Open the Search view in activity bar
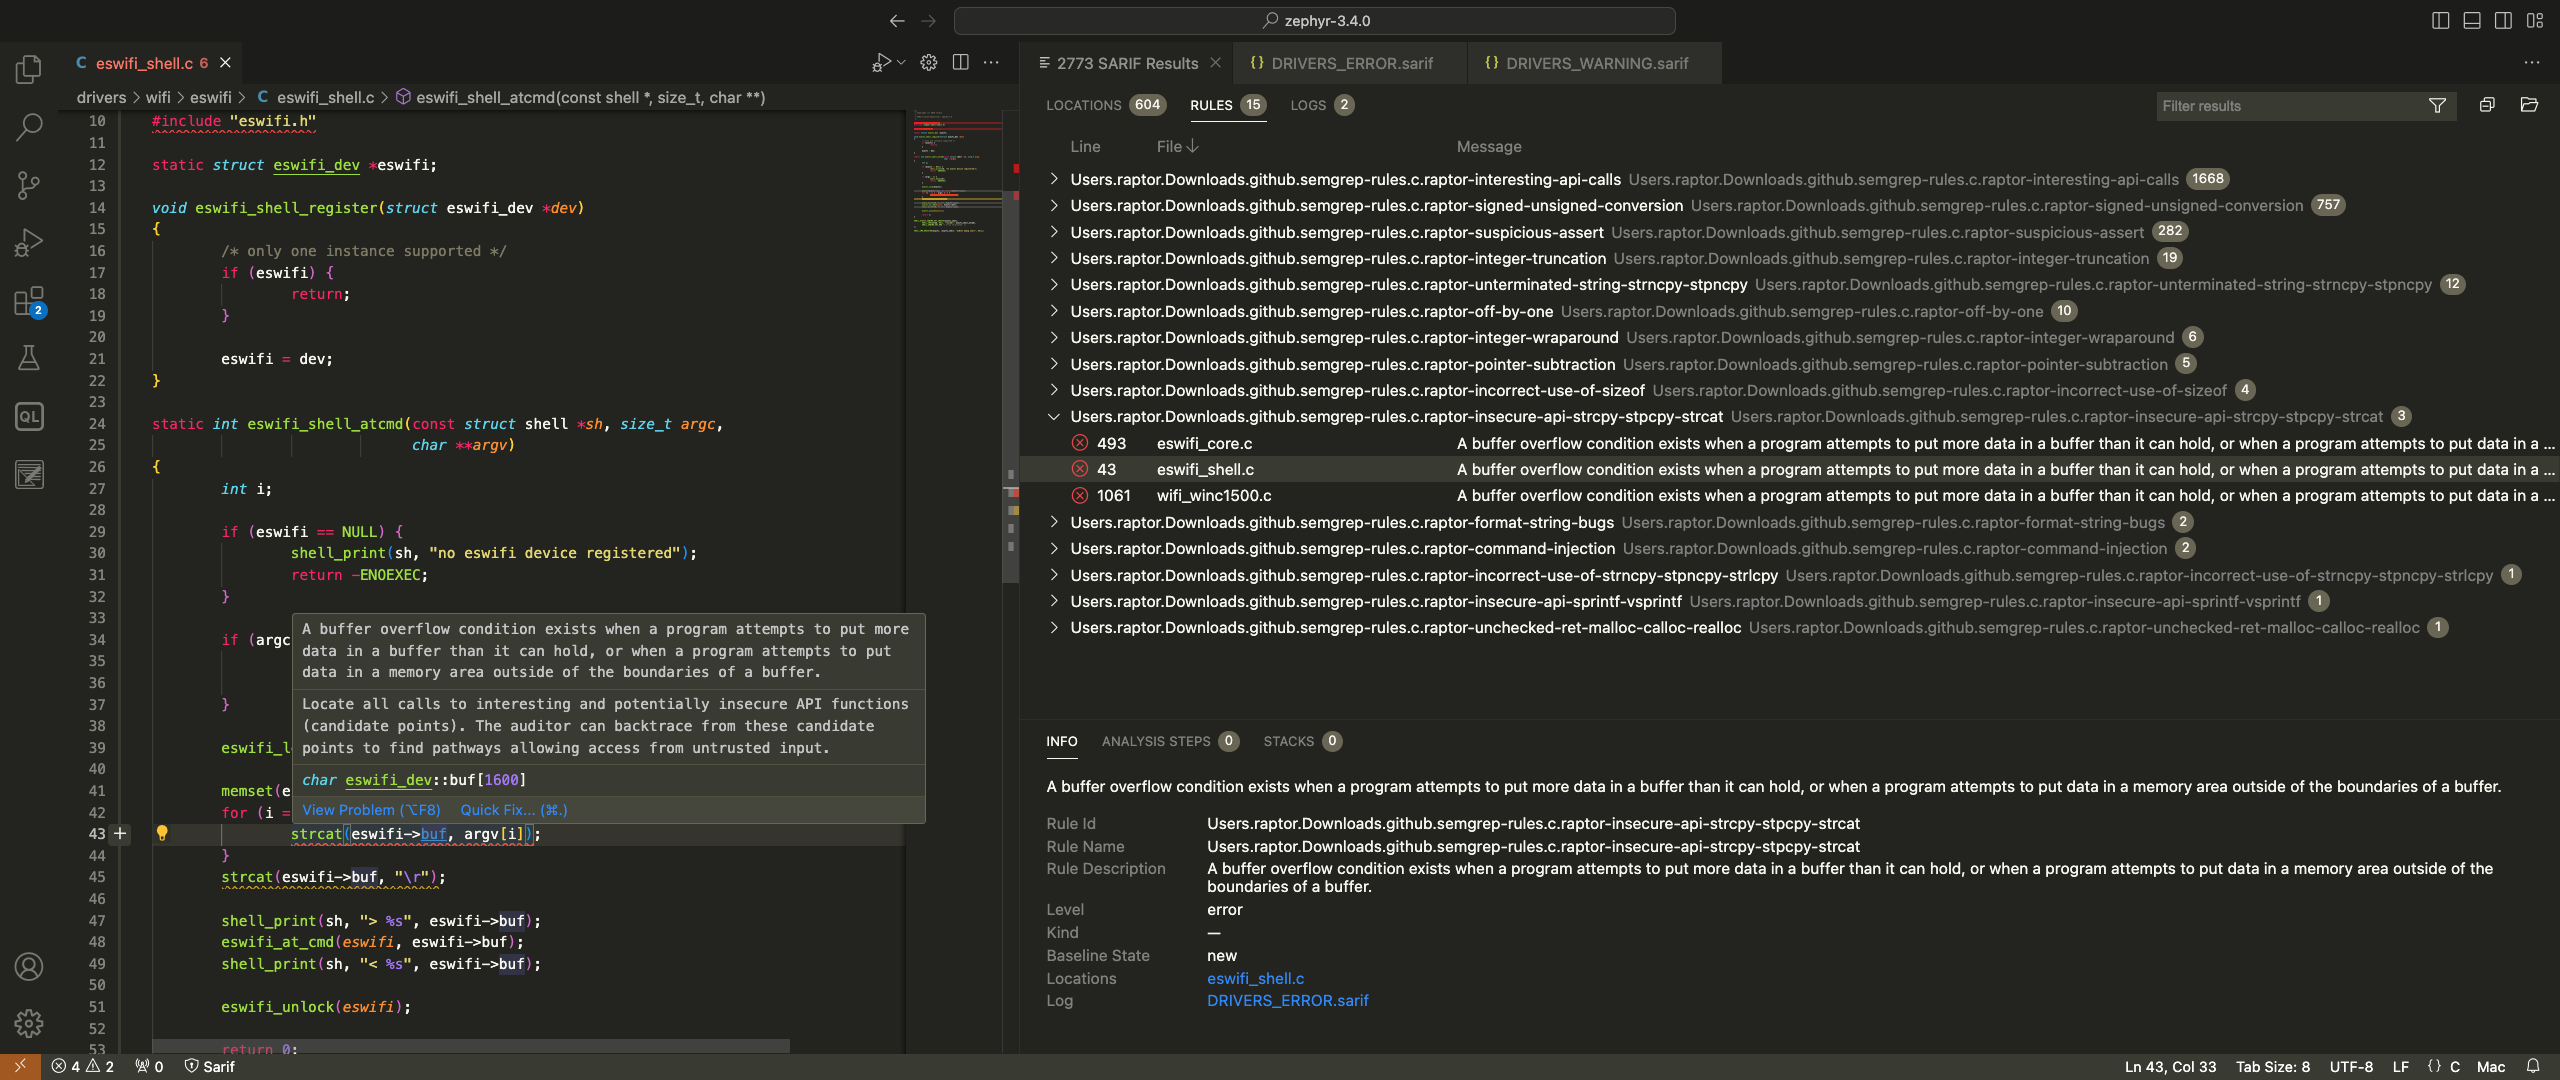Image resolution: width=2560 pixels, height=1080 pixels. 29,126
